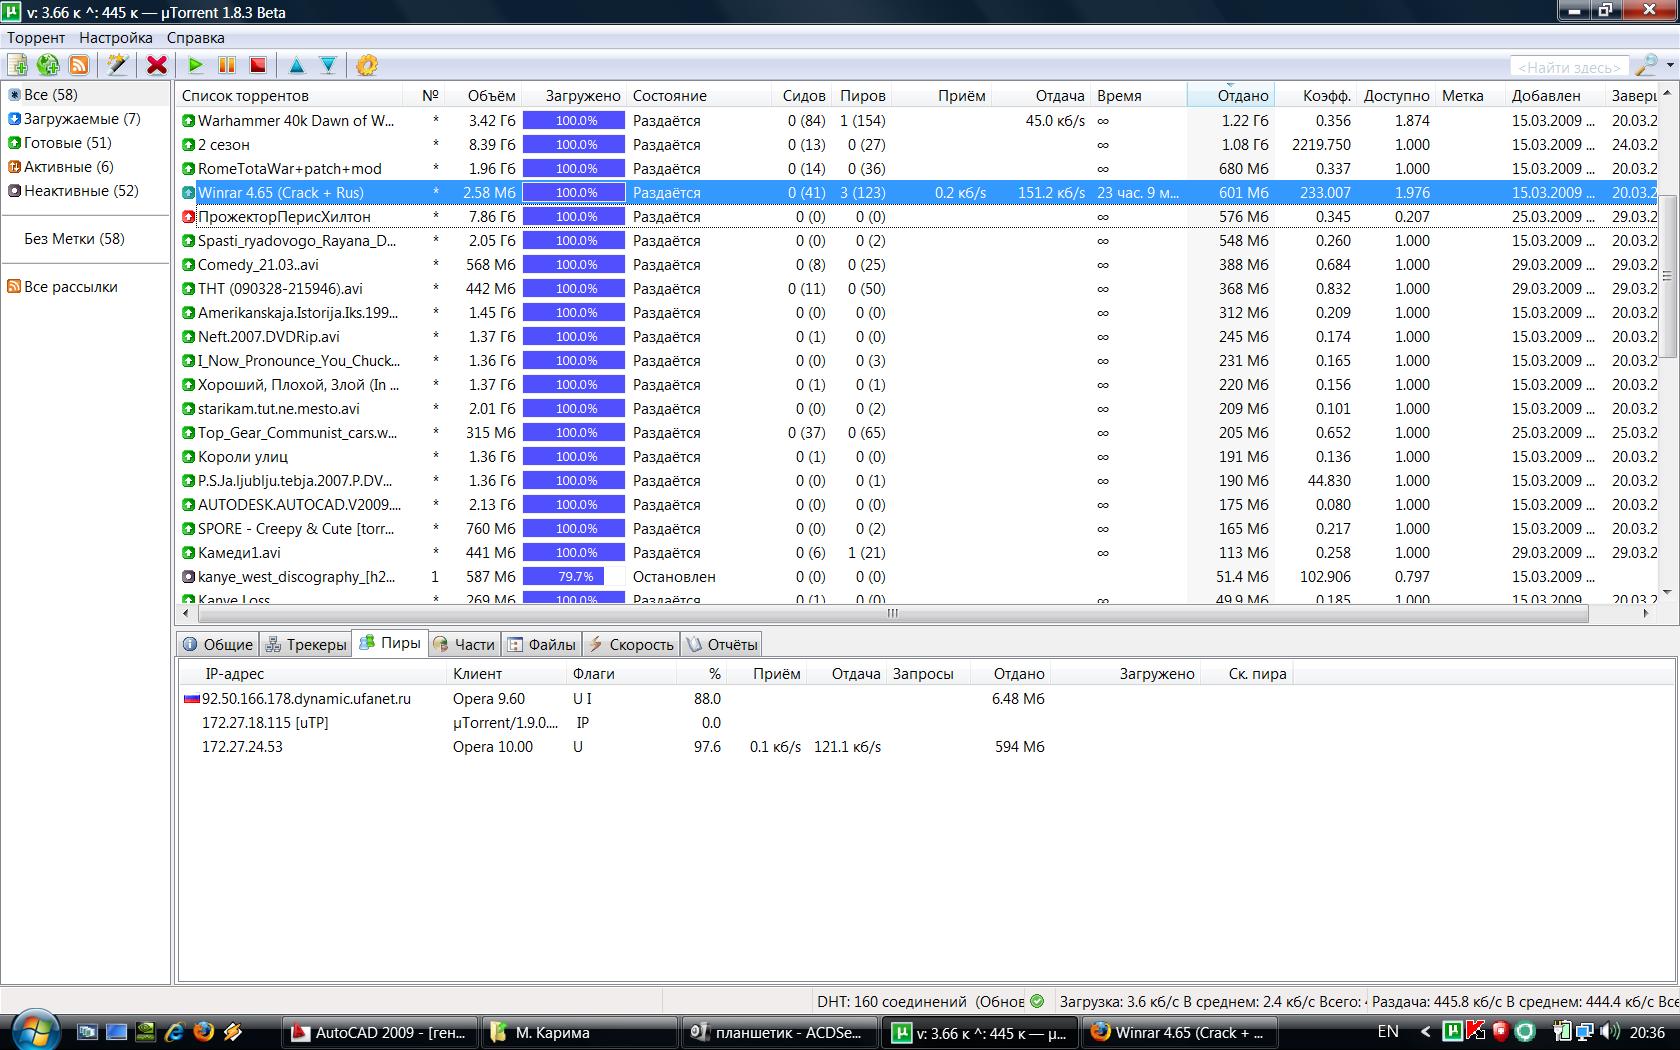Viewport: 1680px width, 1050px height.
Task: Click Add Torrent from URL globe icon
Action: point(48,65)
